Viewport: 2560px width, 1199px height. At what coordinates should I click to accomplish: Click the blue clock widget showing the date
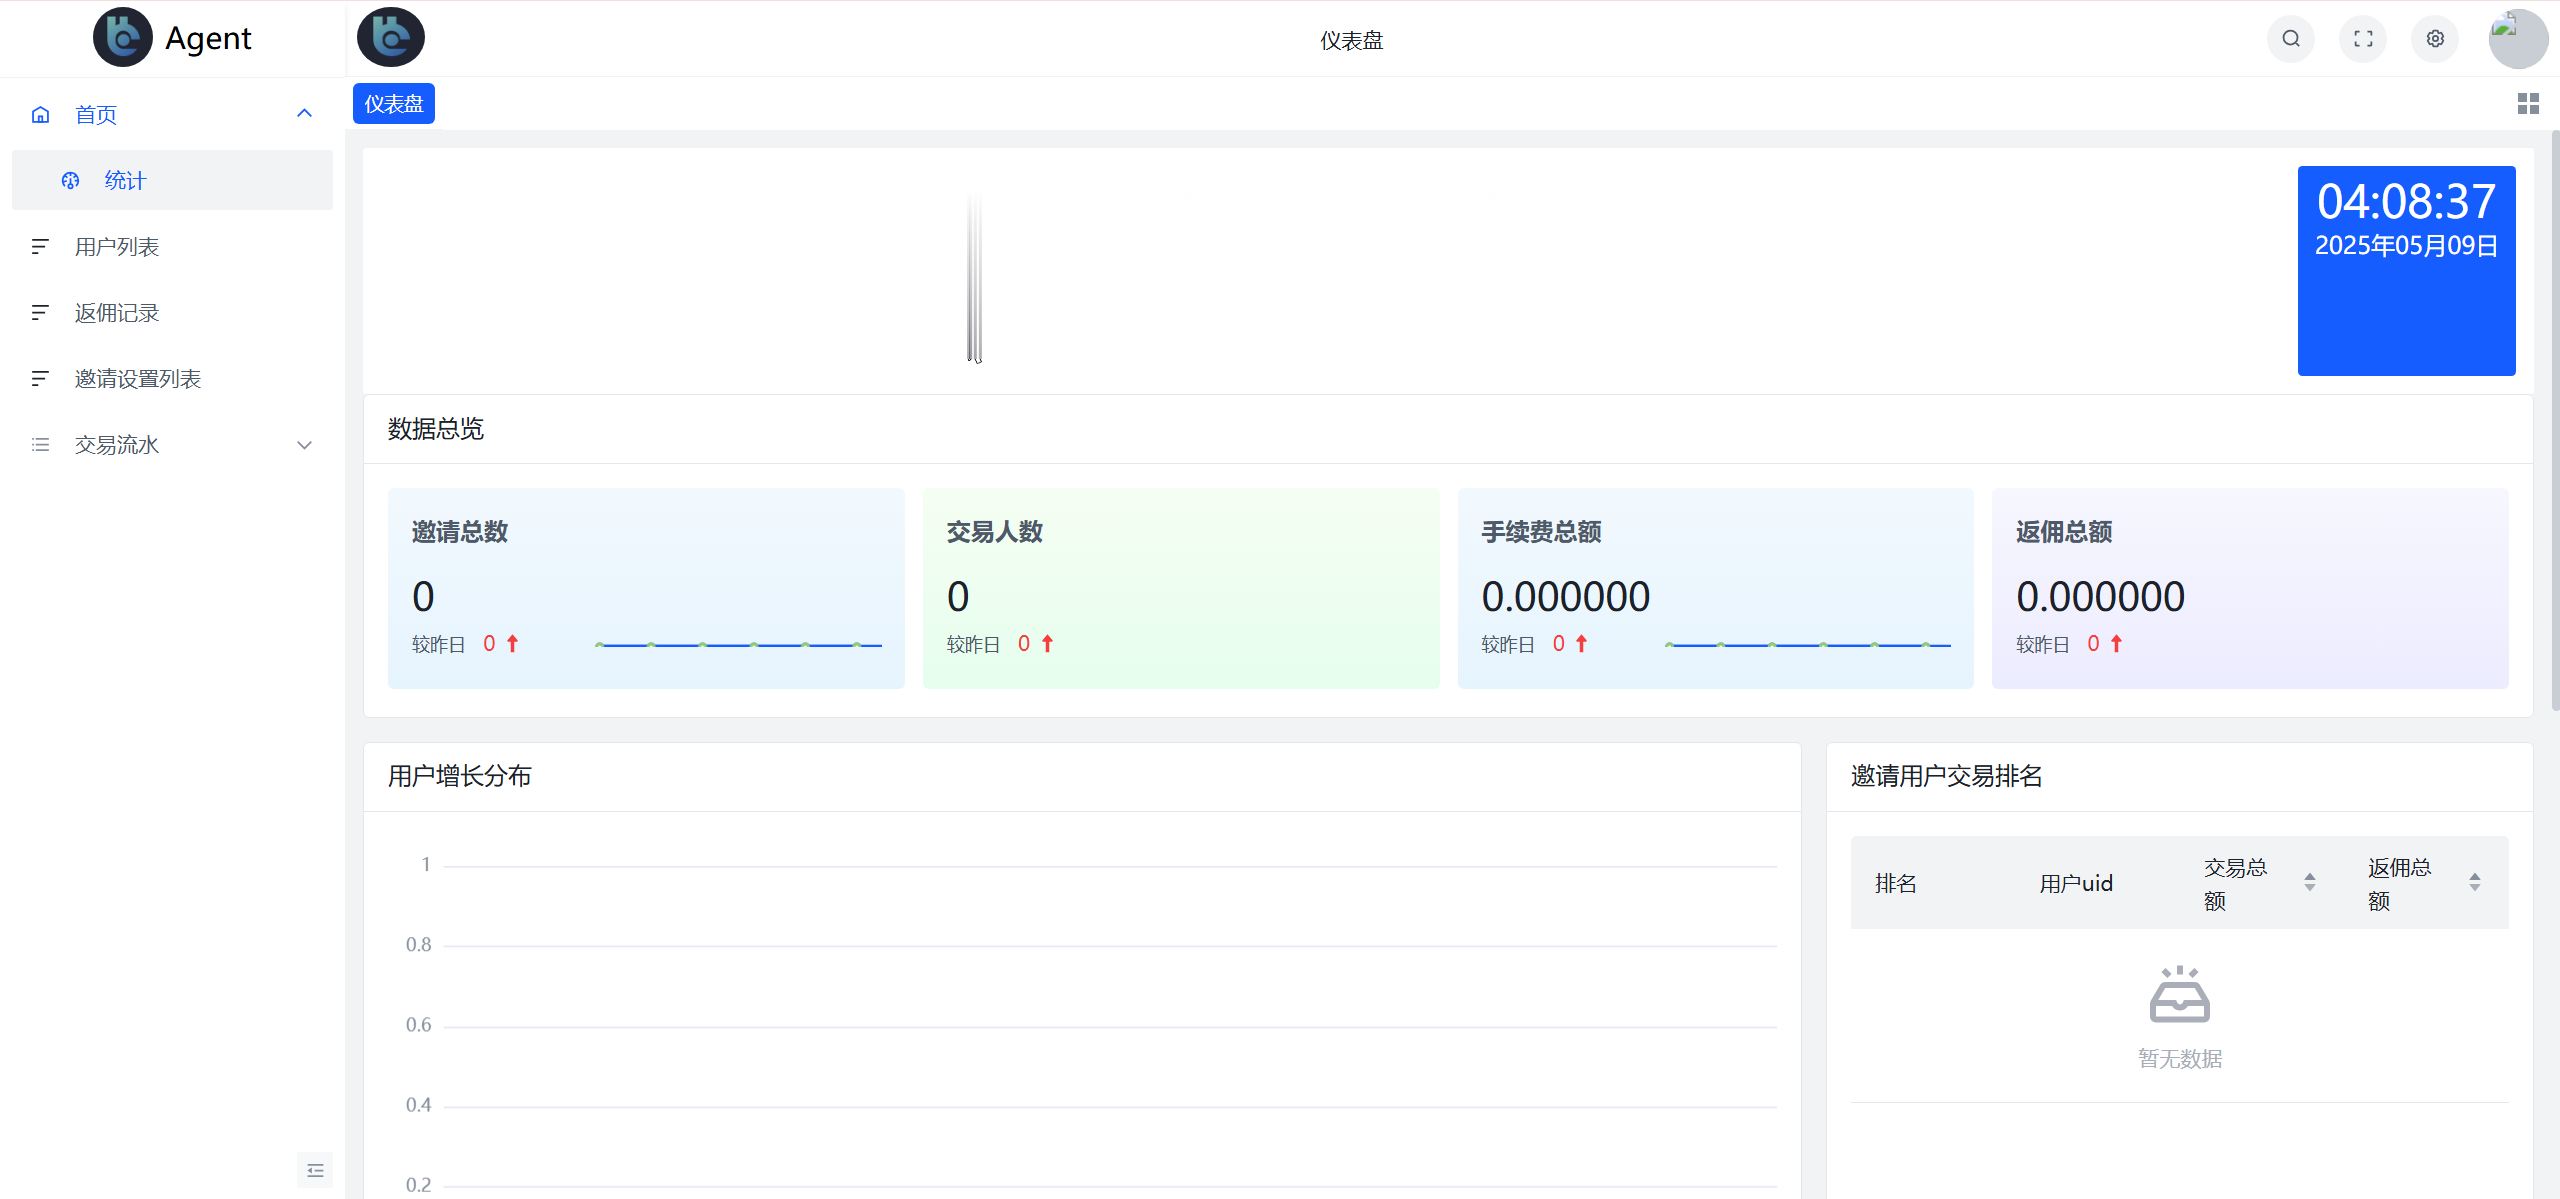pos(2406,270)
